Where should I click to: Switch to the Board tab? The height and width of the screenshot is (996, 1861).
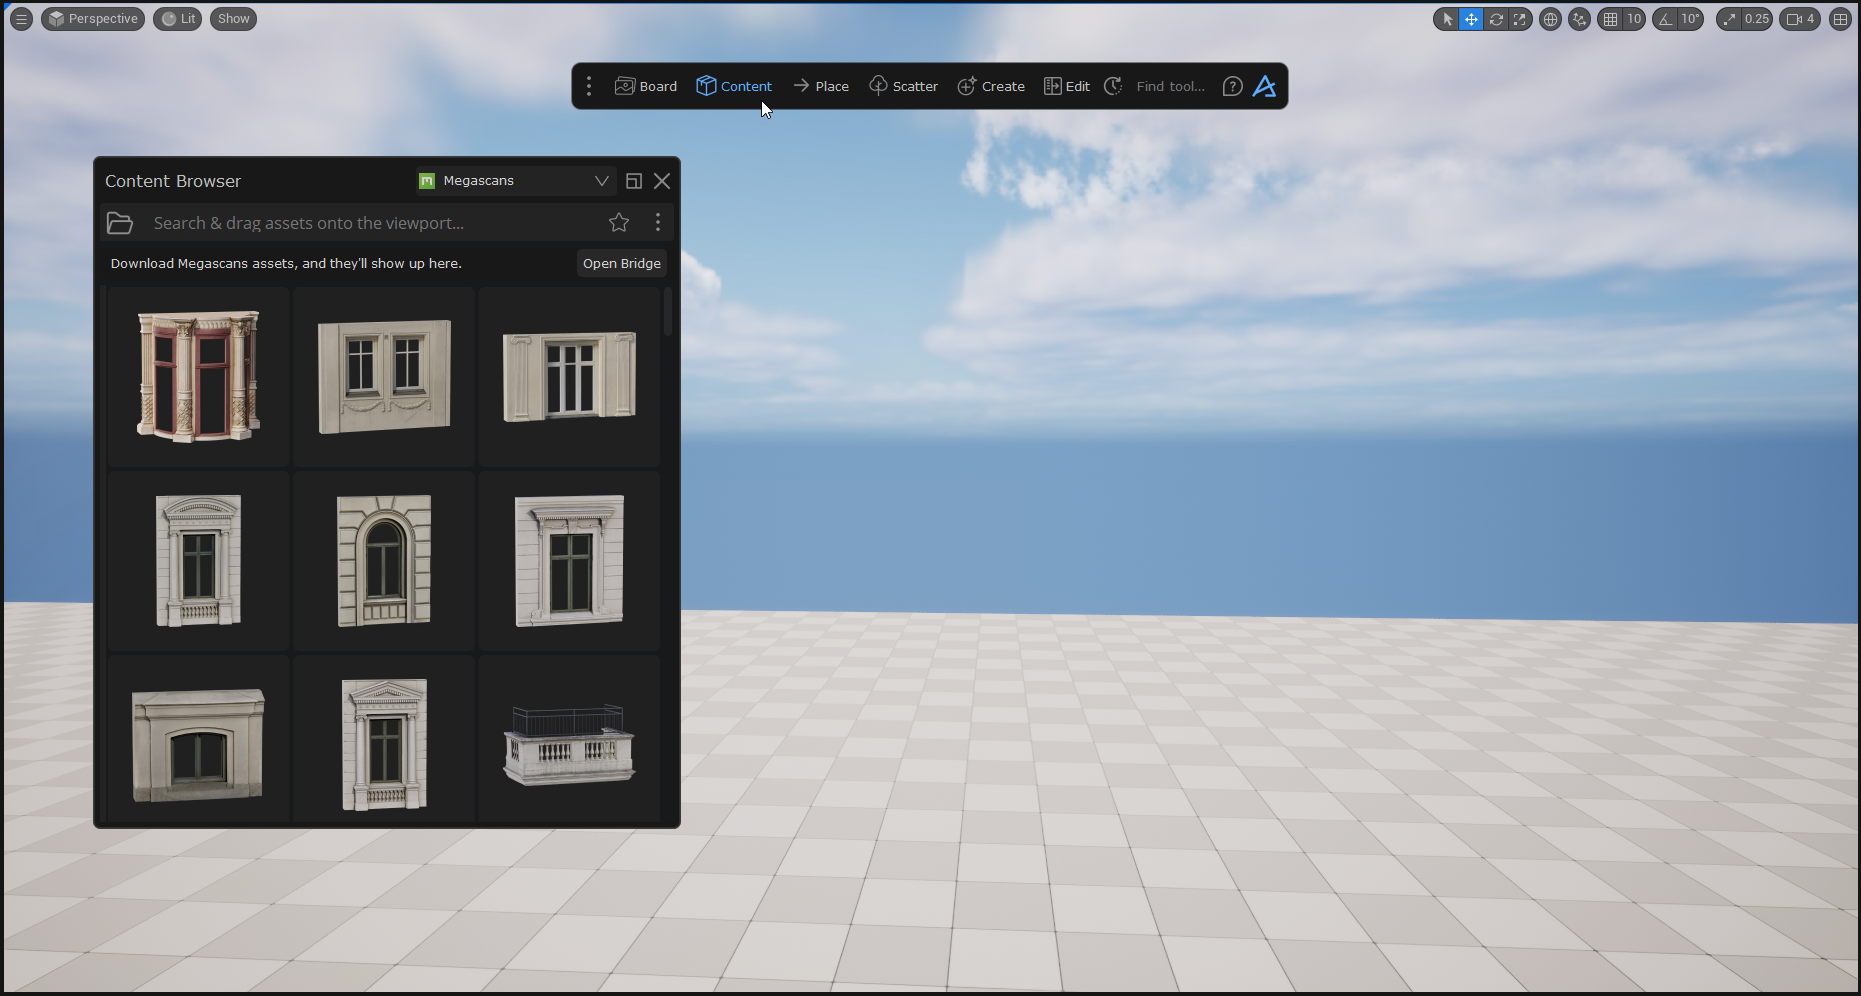click(x=646, y=87)
